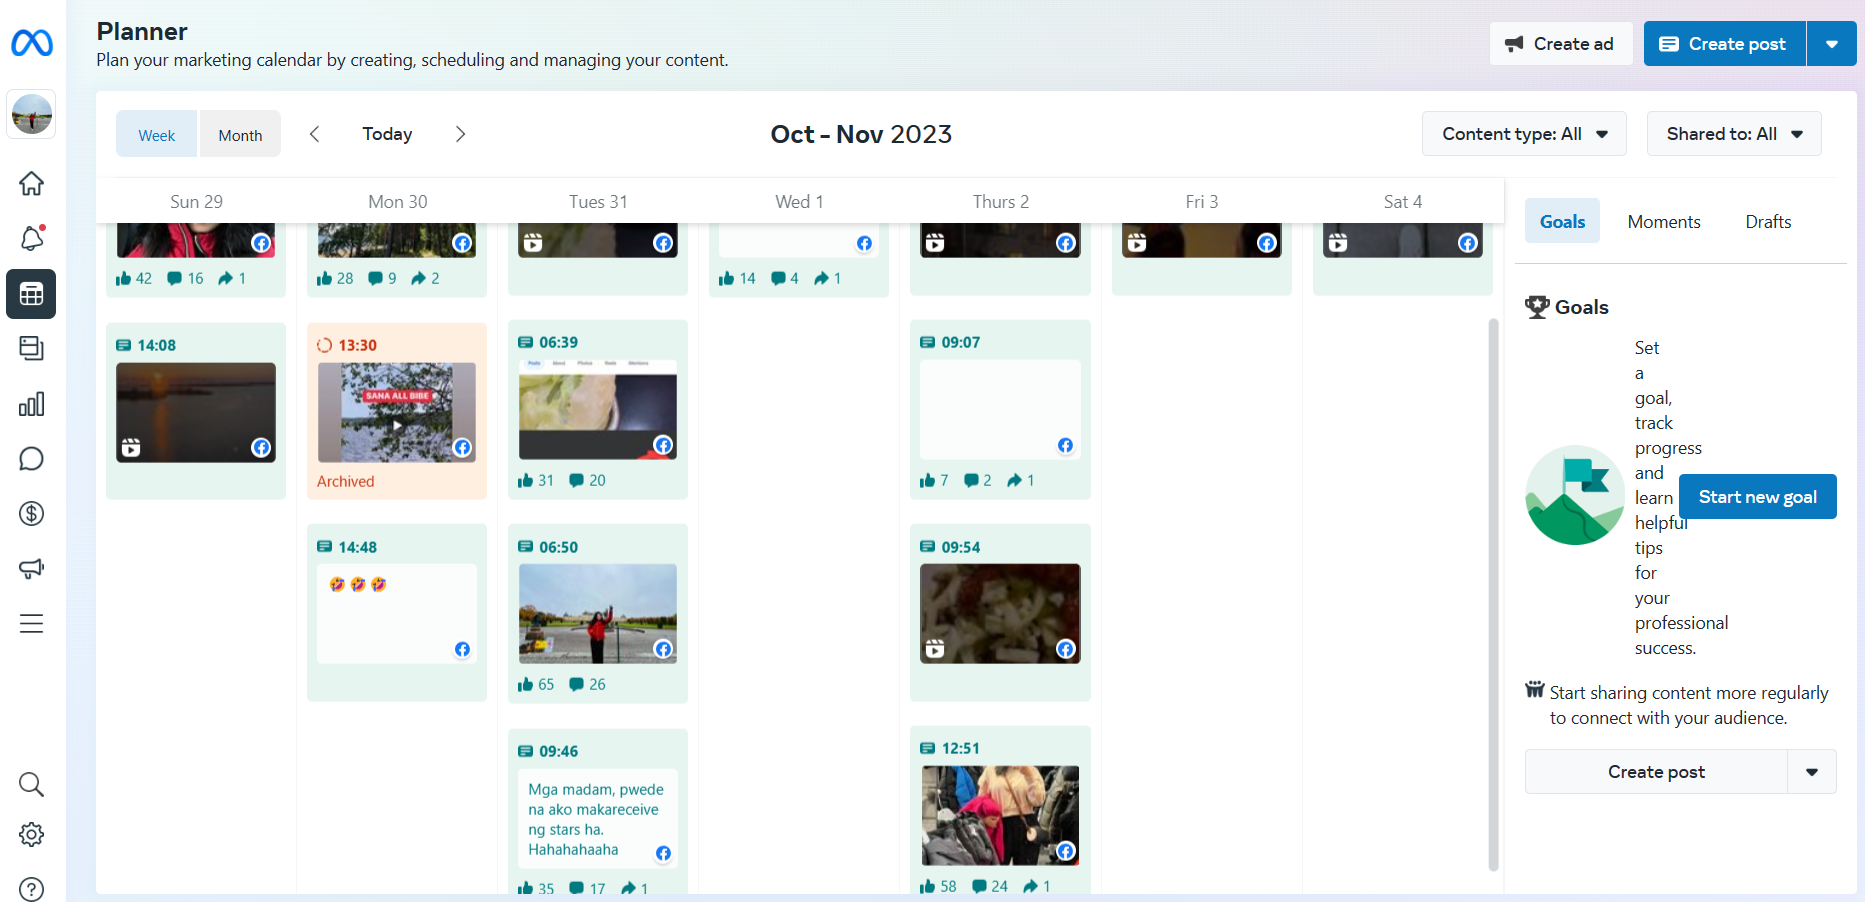The height and width of the screenshot is (902, 1865).
Task: Click the Fri 3 column header
Action: [1201, 202]
